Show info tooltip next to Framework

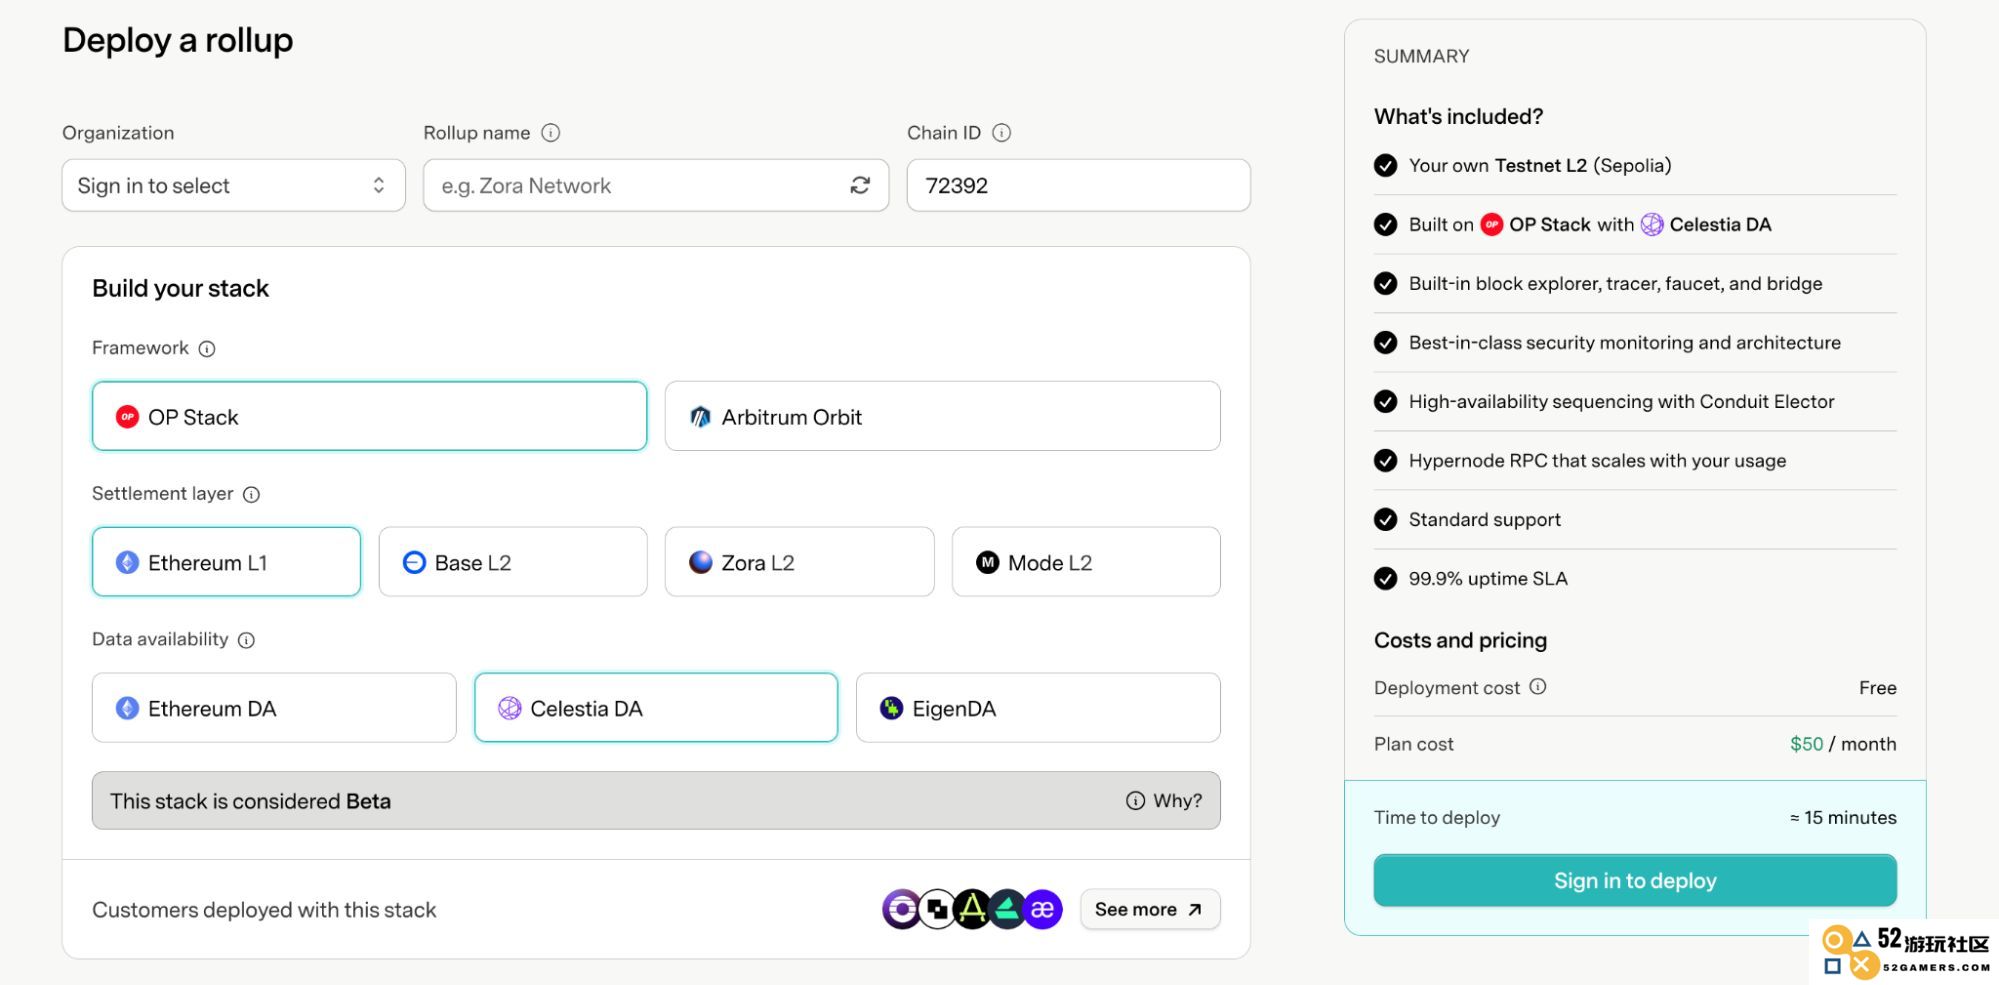point(207,349)
